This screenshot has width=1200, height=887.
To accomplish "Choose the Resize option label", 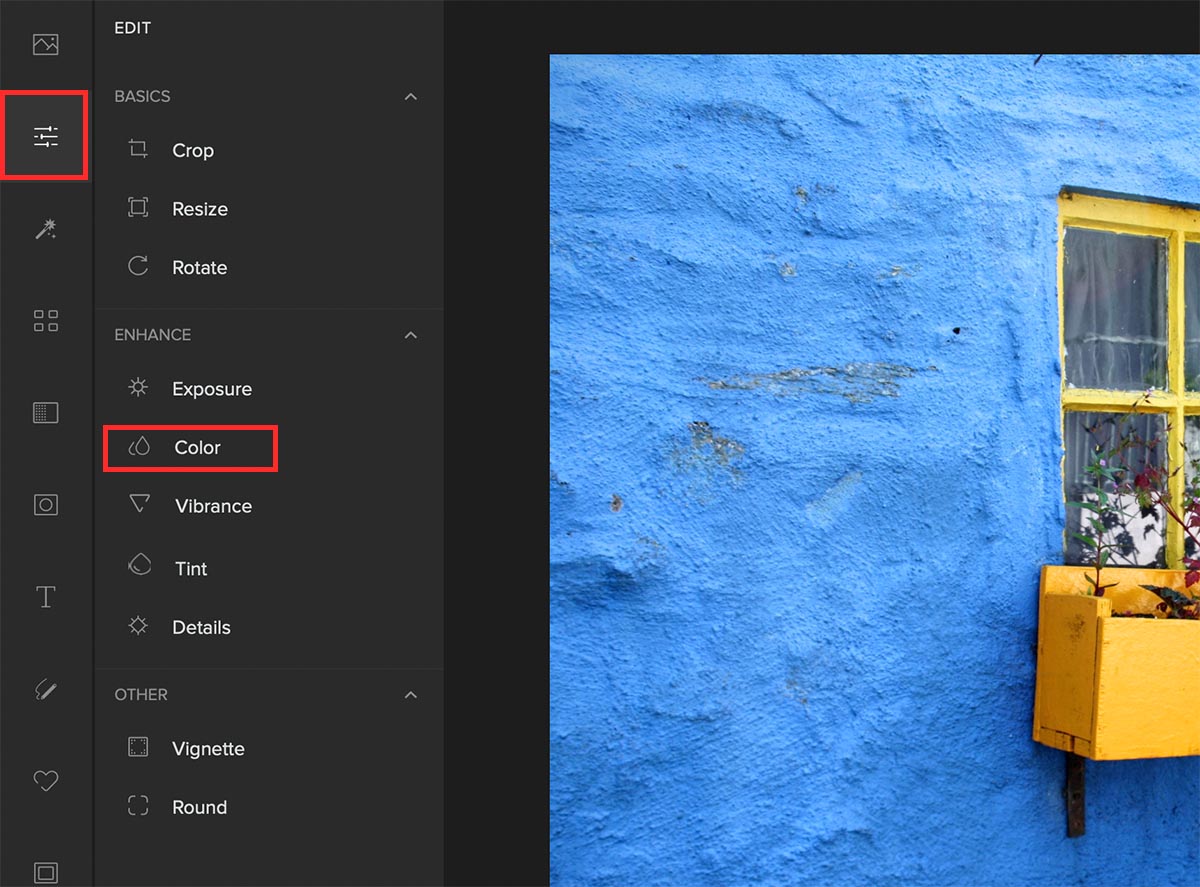I will tap(200, 209).
